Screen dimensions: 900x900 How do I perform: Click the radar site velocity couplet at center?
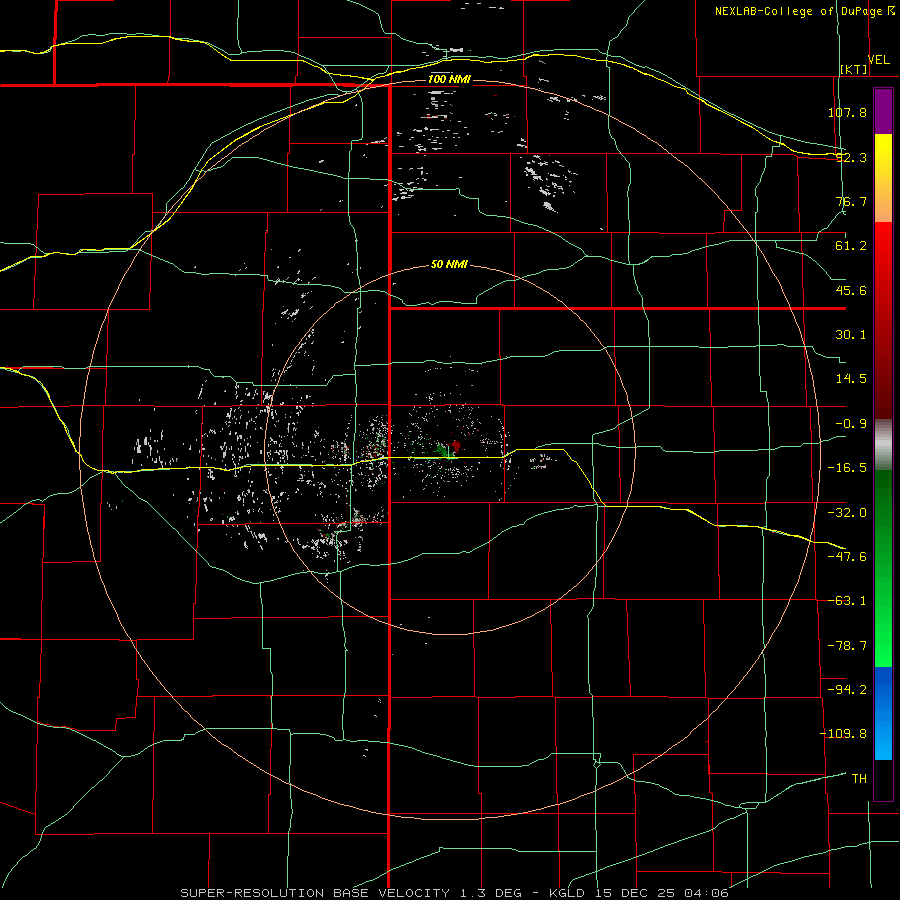coord(450,449)
